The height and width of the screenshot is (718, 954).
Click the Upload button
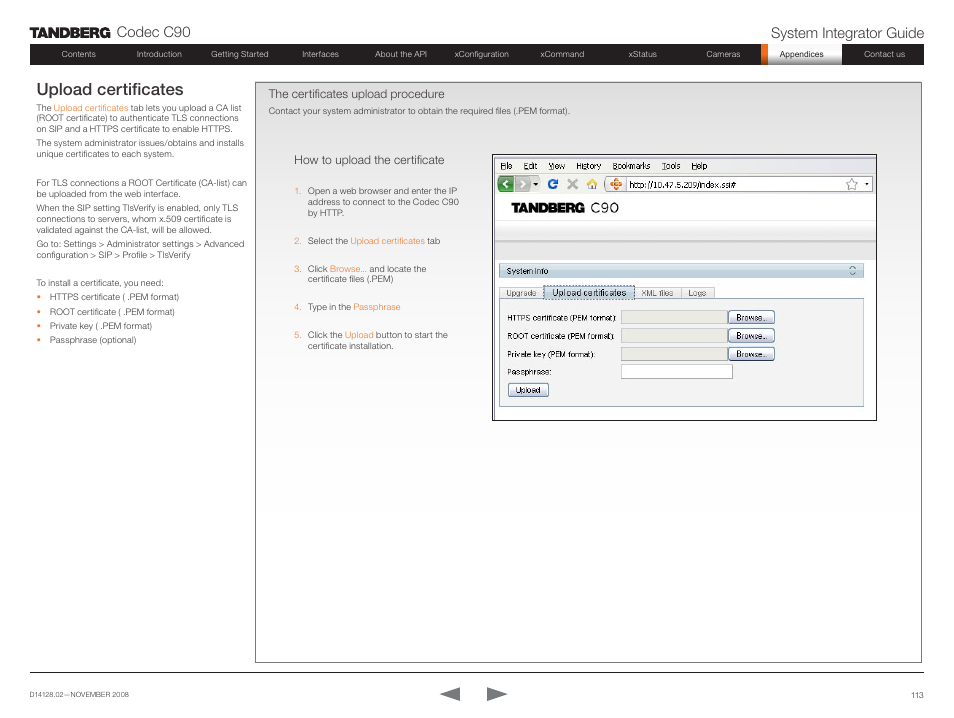point(528,390)
